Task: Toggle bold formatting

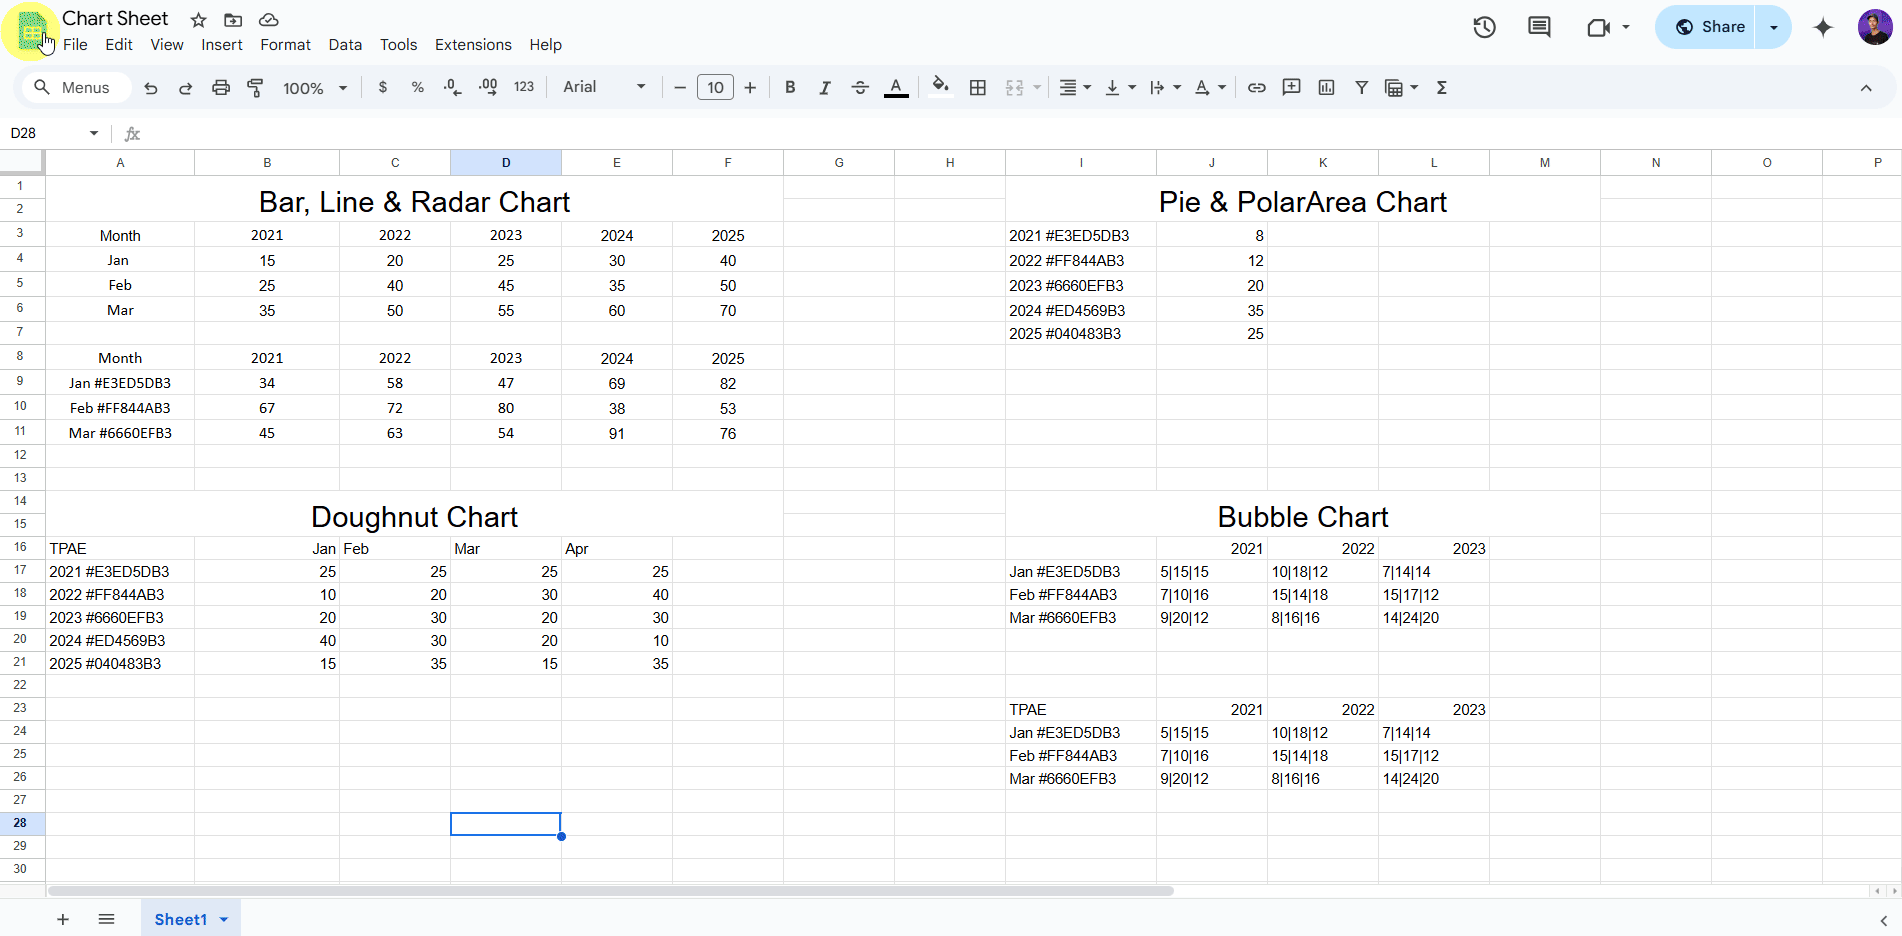Action: (x=790, y=88)
